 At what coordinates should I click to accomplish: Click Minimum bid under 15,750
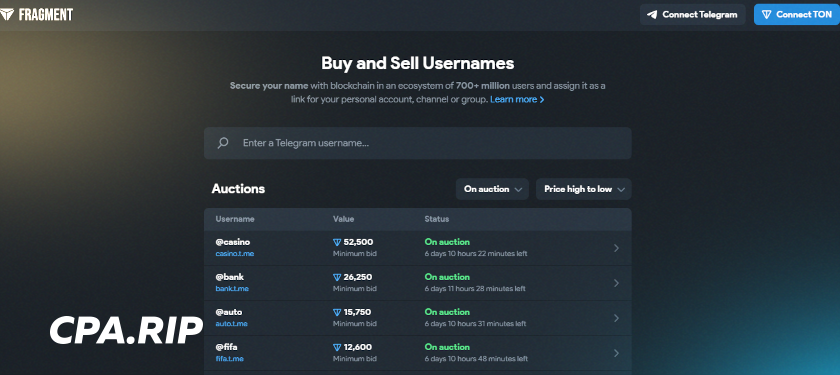[x=355, y=324]
